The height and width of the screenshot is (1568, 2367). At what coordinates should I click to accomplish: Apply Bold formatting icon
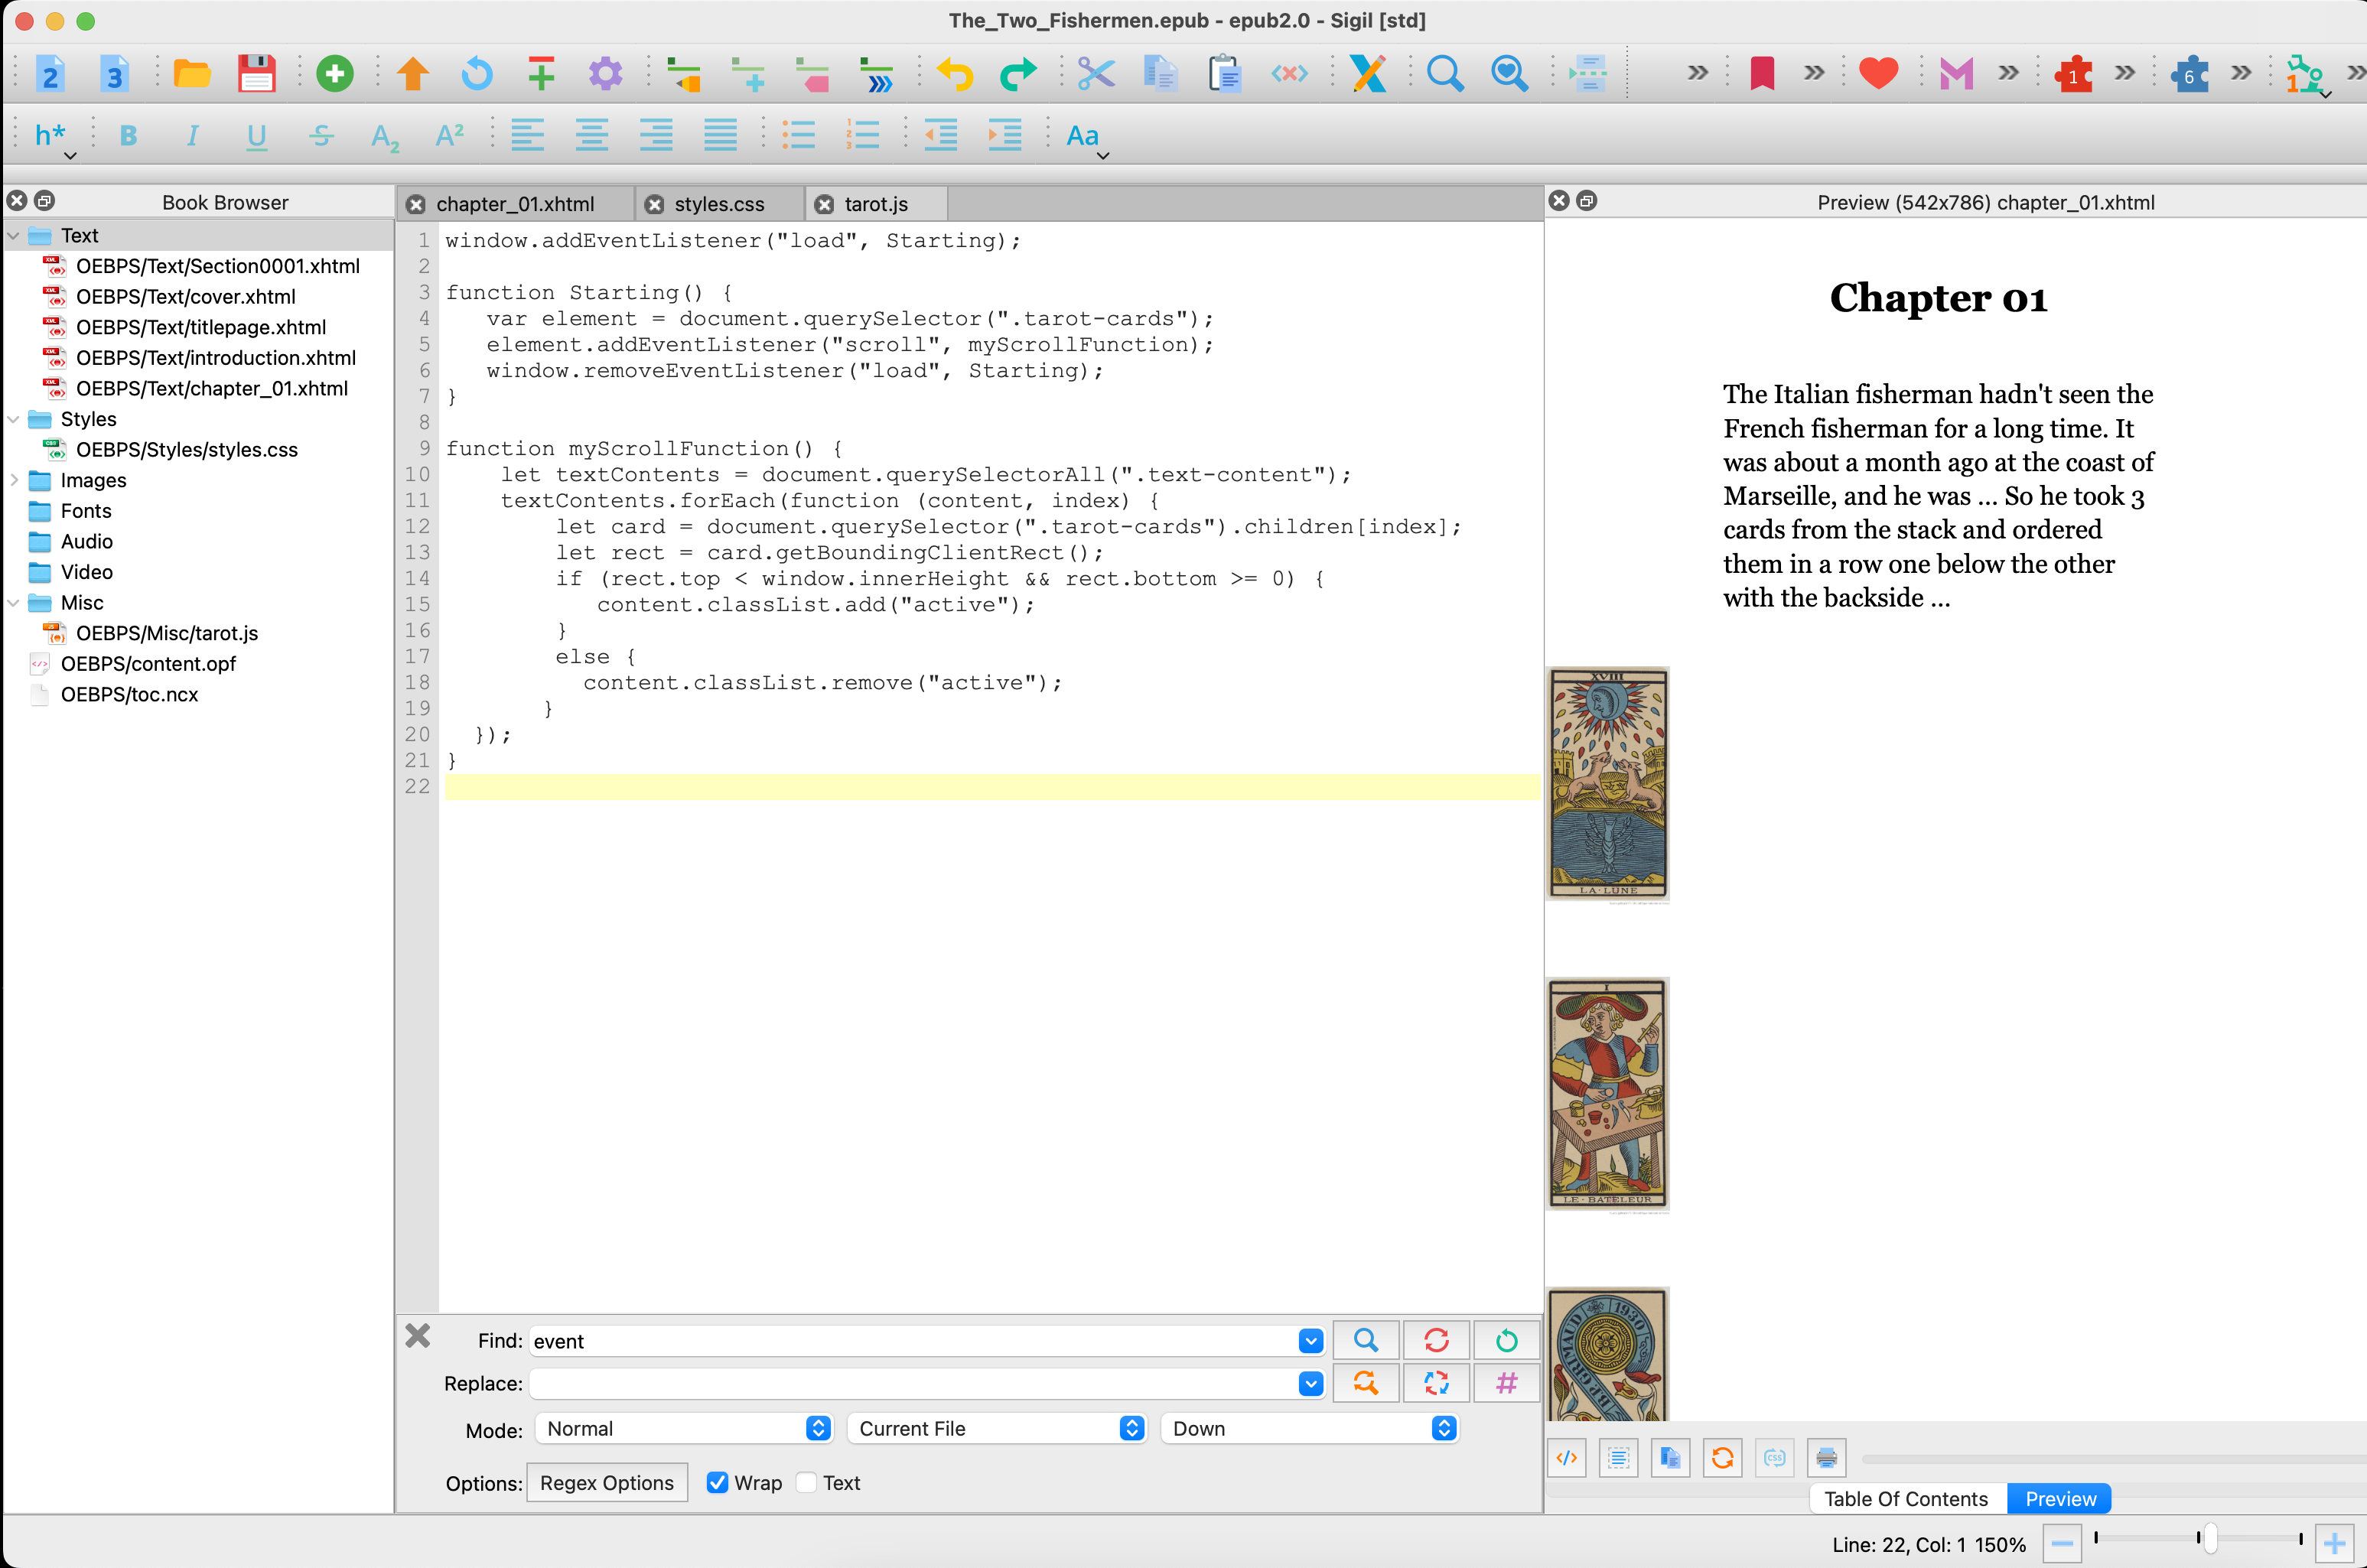point(128,136)
